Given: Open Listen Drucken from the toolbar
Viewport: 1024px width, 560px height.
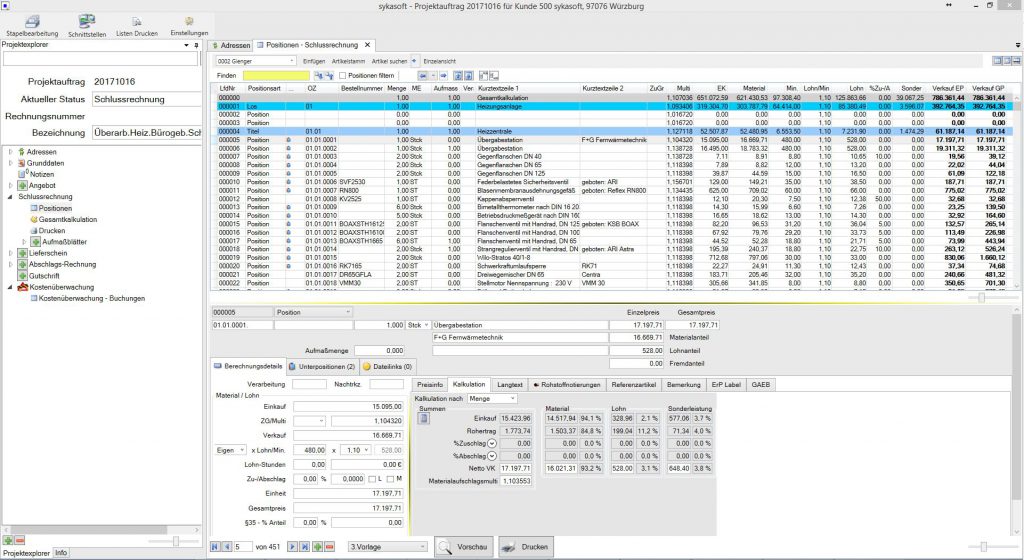Looking at the screenshot, I should pyautogui.click(x=136, y=23).
